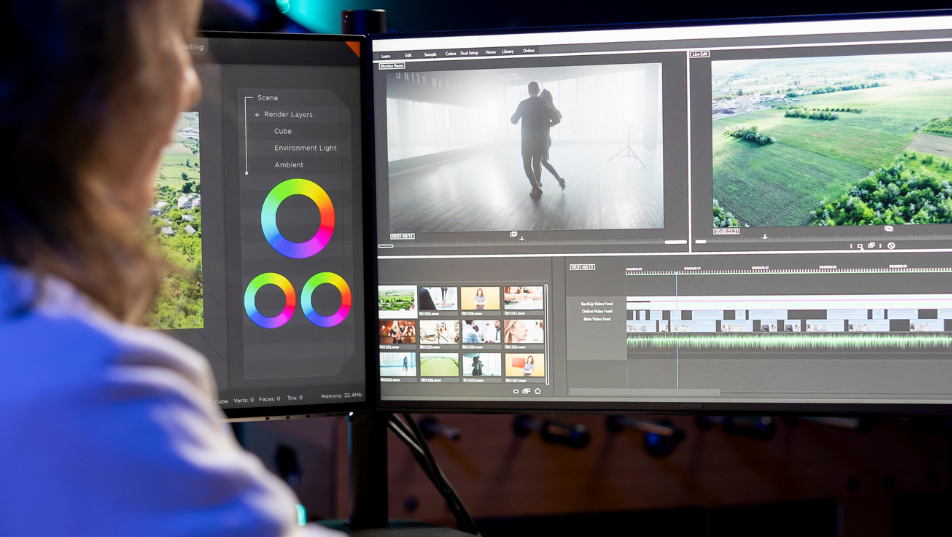Select the camera tripod clip thumbnail
Image resolution: width=952 pixels, height=537 pixels.
pyautogui.click(x=439, y=332)
